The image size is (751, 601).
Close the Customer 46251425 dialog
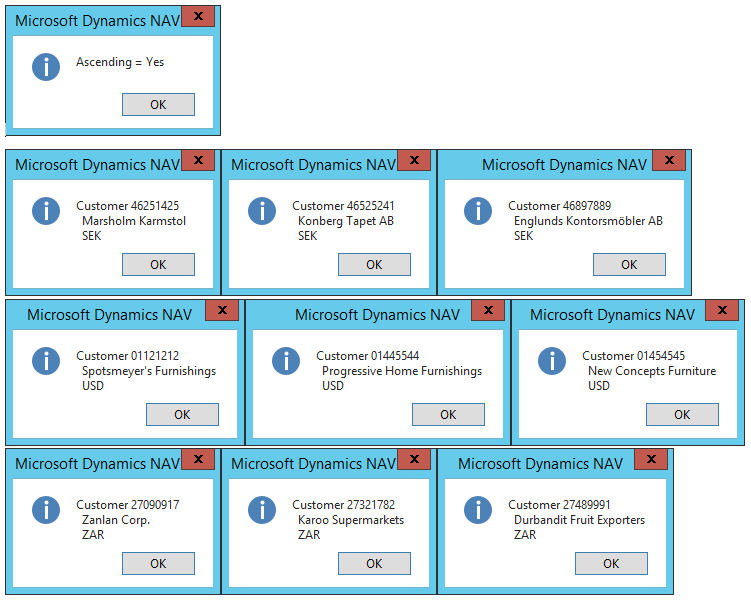click(198, 160)
